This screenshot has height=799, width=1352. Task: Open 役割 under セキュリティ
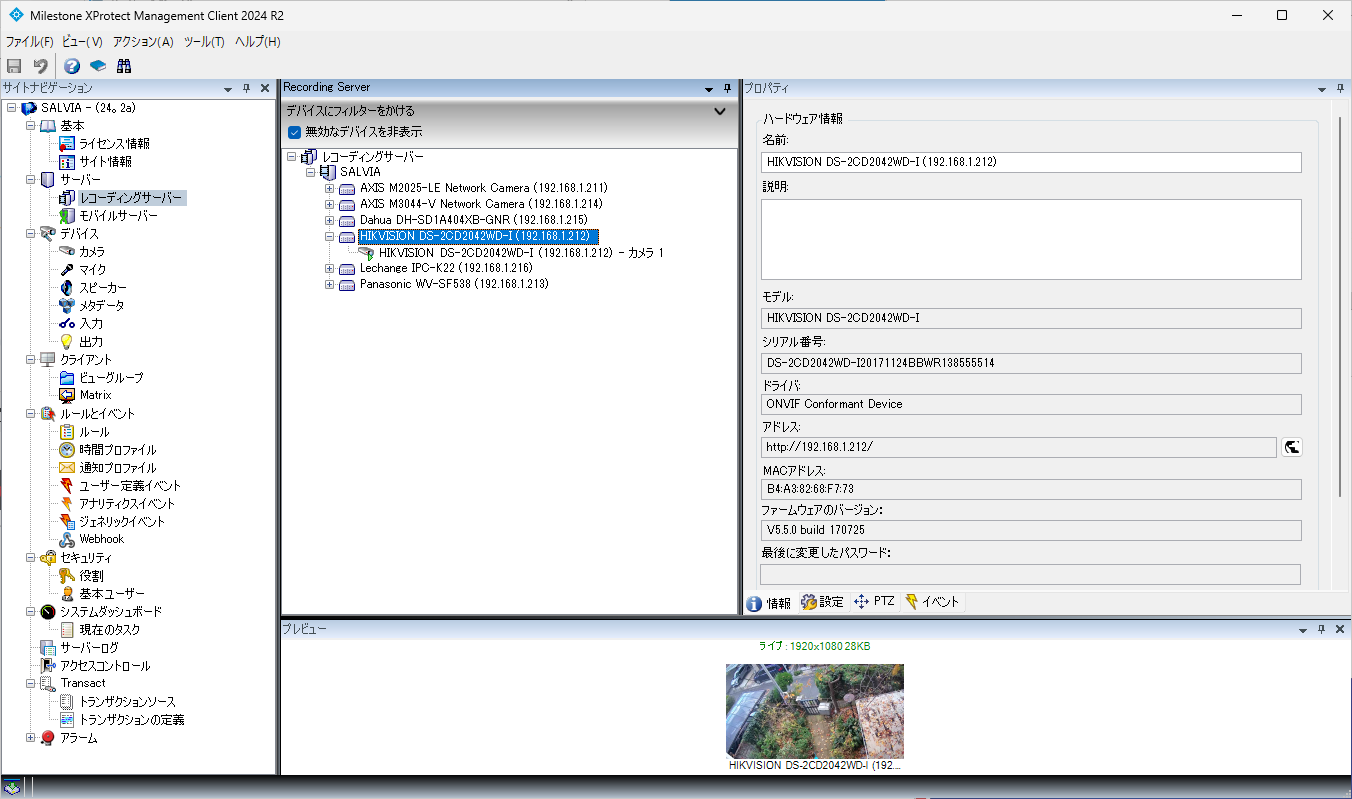click(91, 576)
